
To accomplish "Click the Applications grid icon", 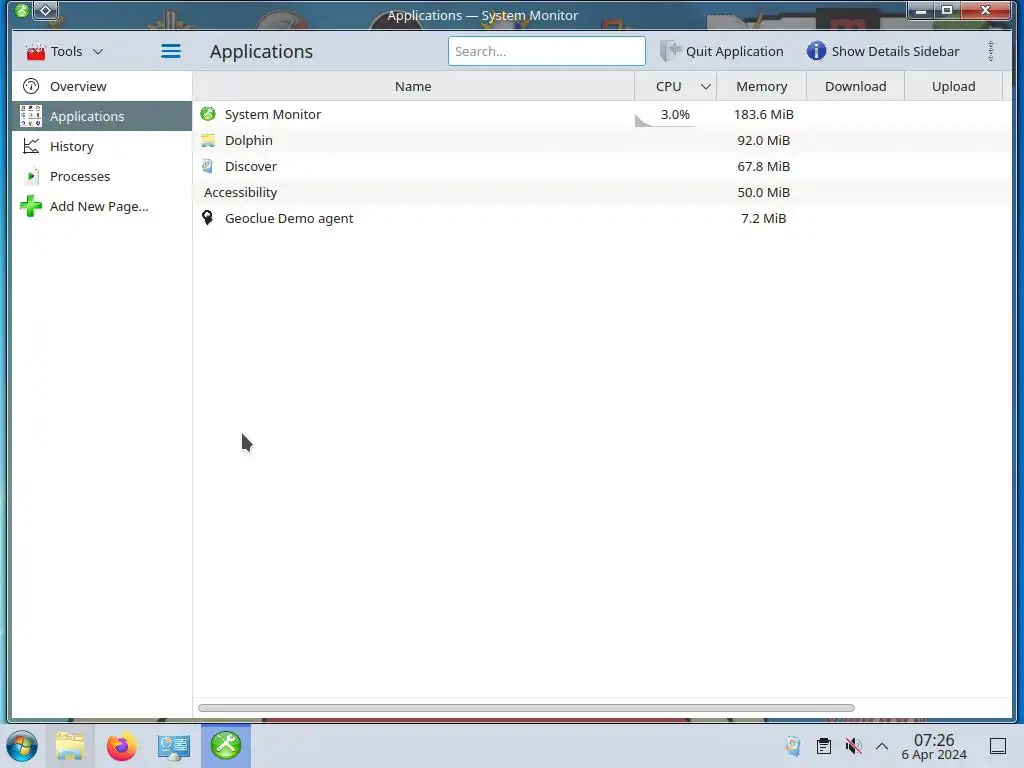I will [x=31, y=116].
